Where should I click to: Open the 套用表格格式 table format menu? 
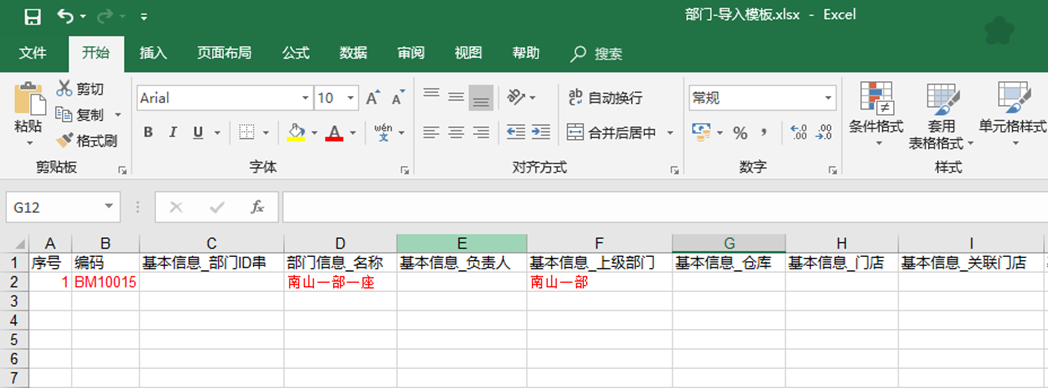coord(941,116)
